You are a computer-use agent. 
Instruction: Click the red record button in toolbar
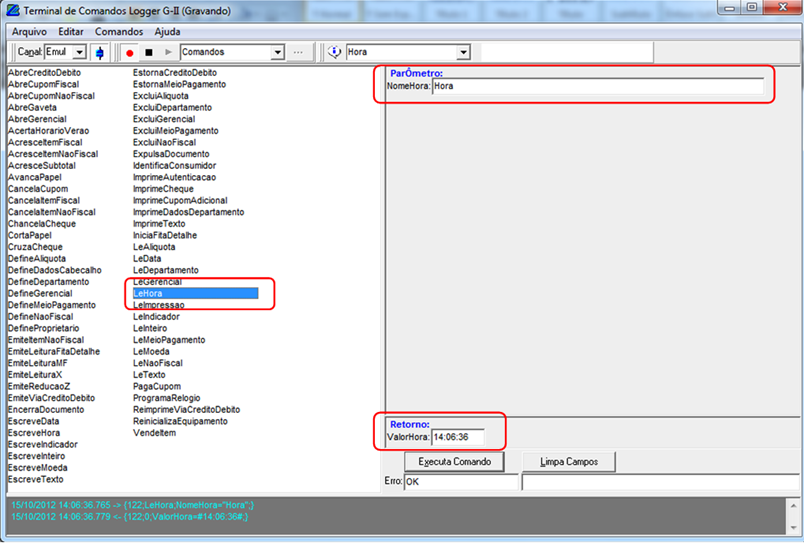130,52
